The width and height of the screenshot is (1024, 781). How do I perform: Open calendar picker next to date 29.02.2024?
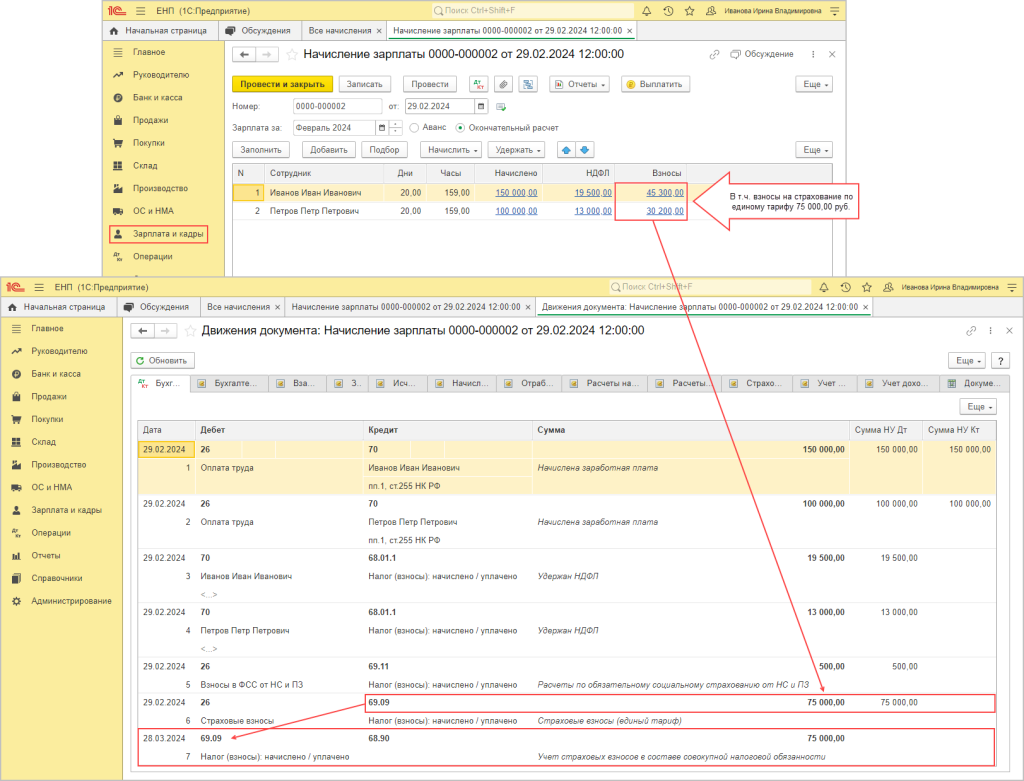(x=482, y=106)
